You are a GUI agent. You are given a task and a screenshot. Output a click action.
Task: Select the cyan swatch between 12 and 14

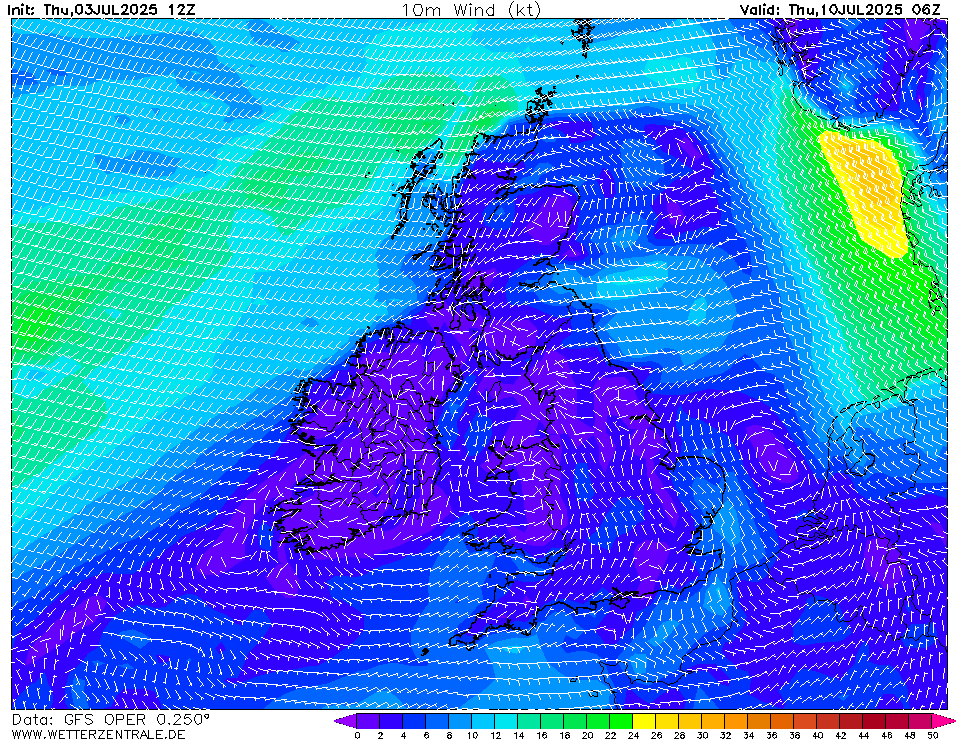point(506,721)
